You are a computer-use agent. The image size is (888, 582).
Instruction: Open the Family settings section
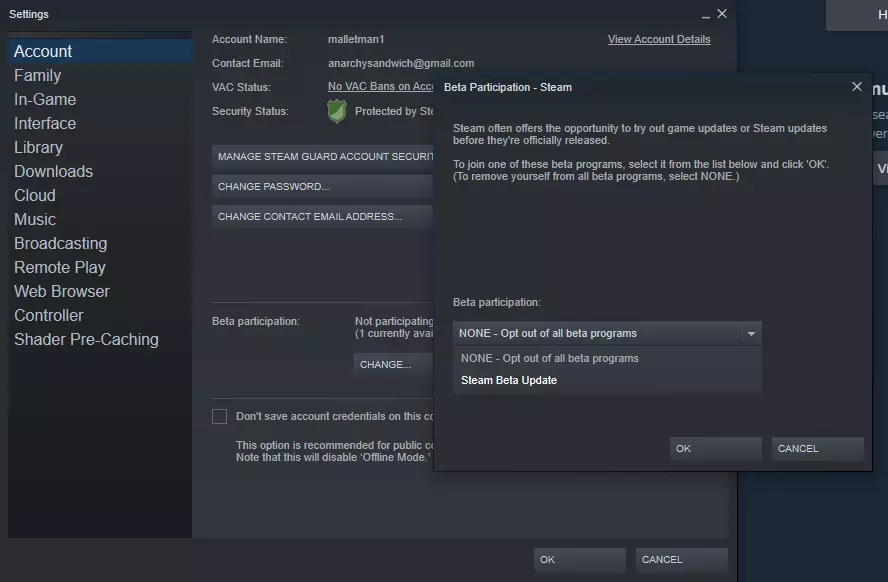pyautogui.click(x=100, y=75)
